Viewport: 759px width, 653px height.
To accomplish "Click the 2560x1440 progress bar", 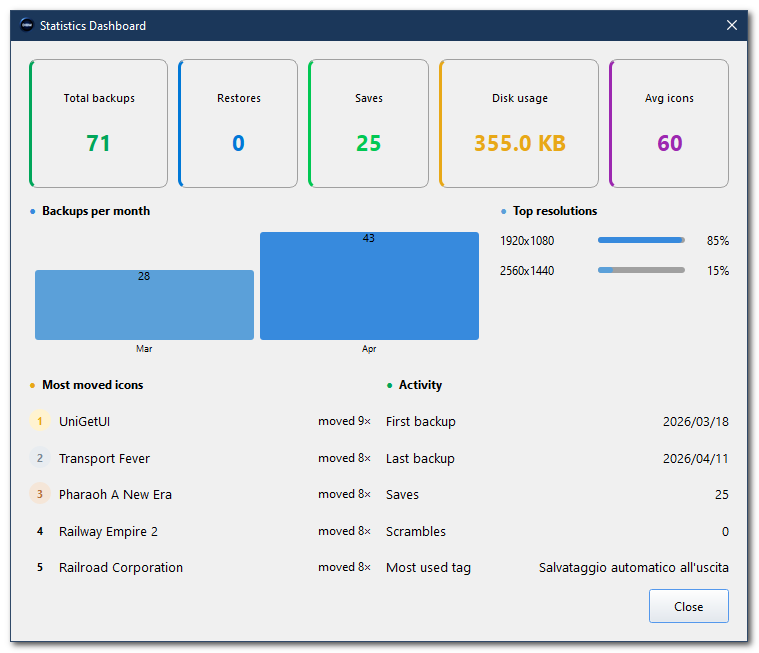I will 641,270.
